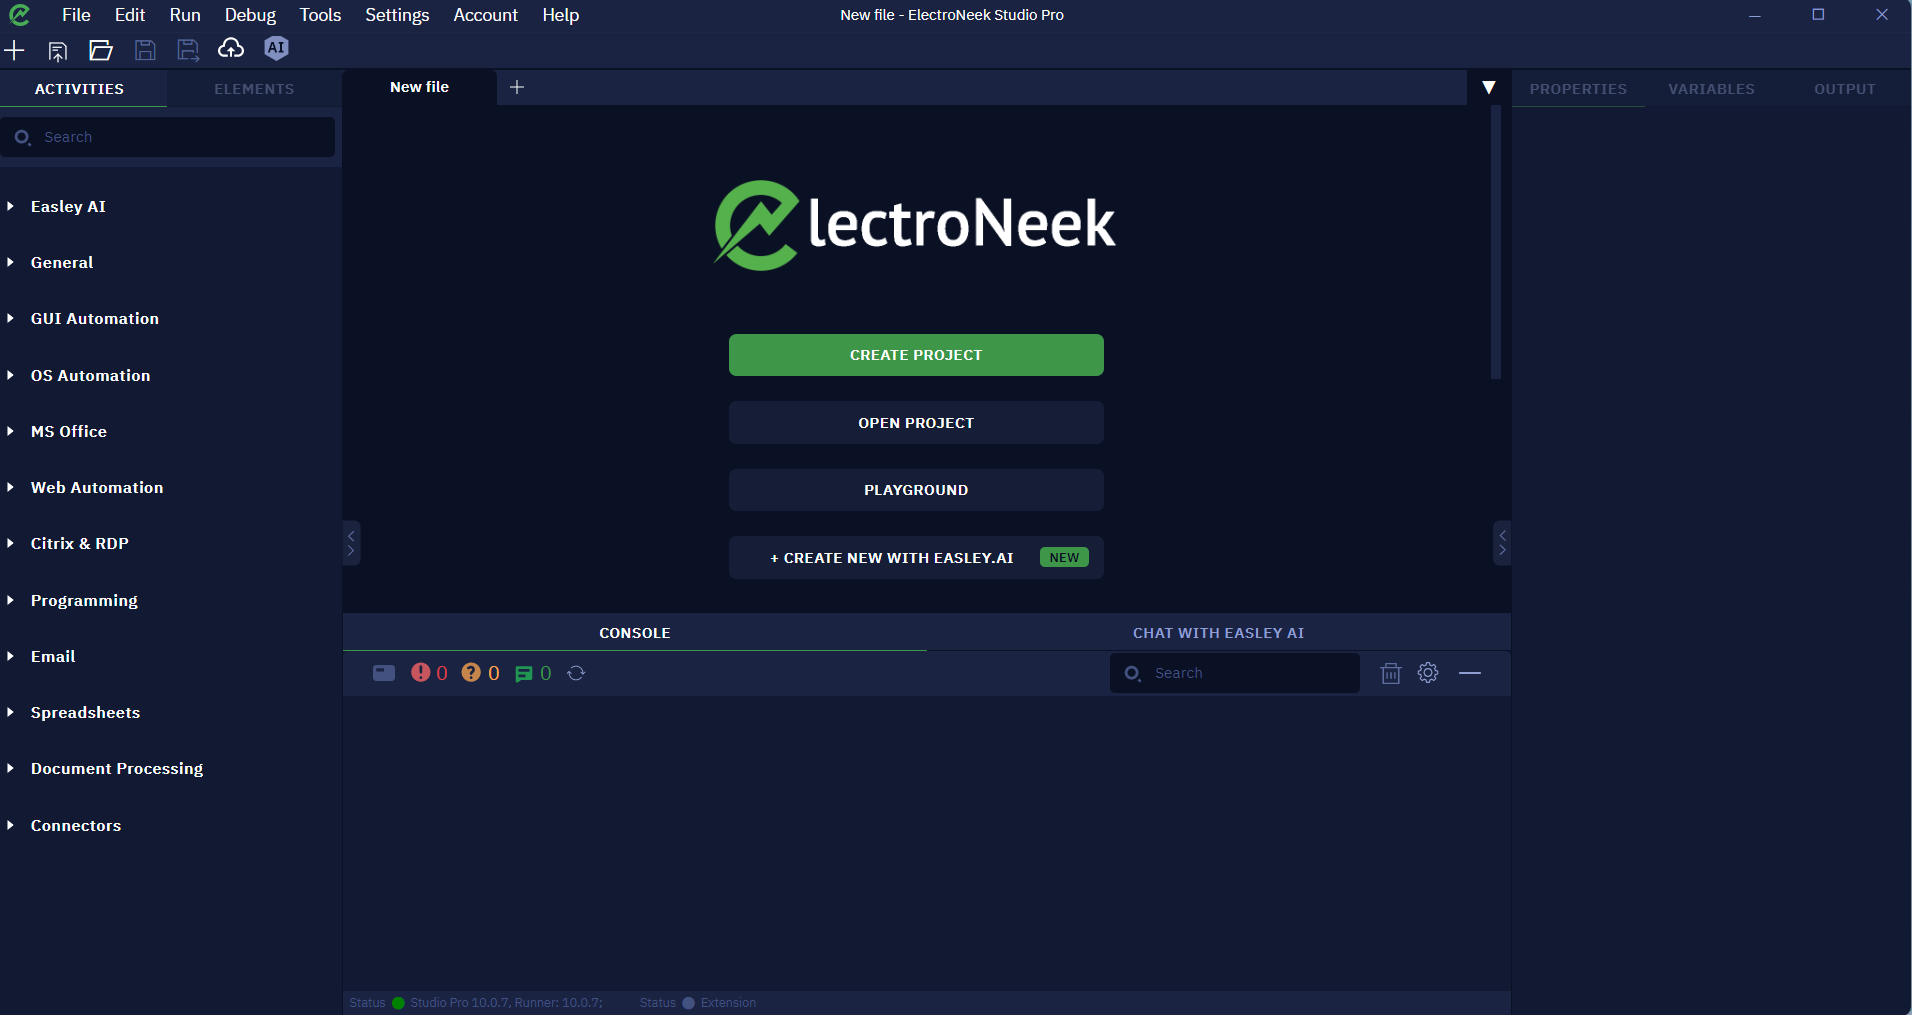
Task: Open console settings gear icon
Action: coord(1428,673)
